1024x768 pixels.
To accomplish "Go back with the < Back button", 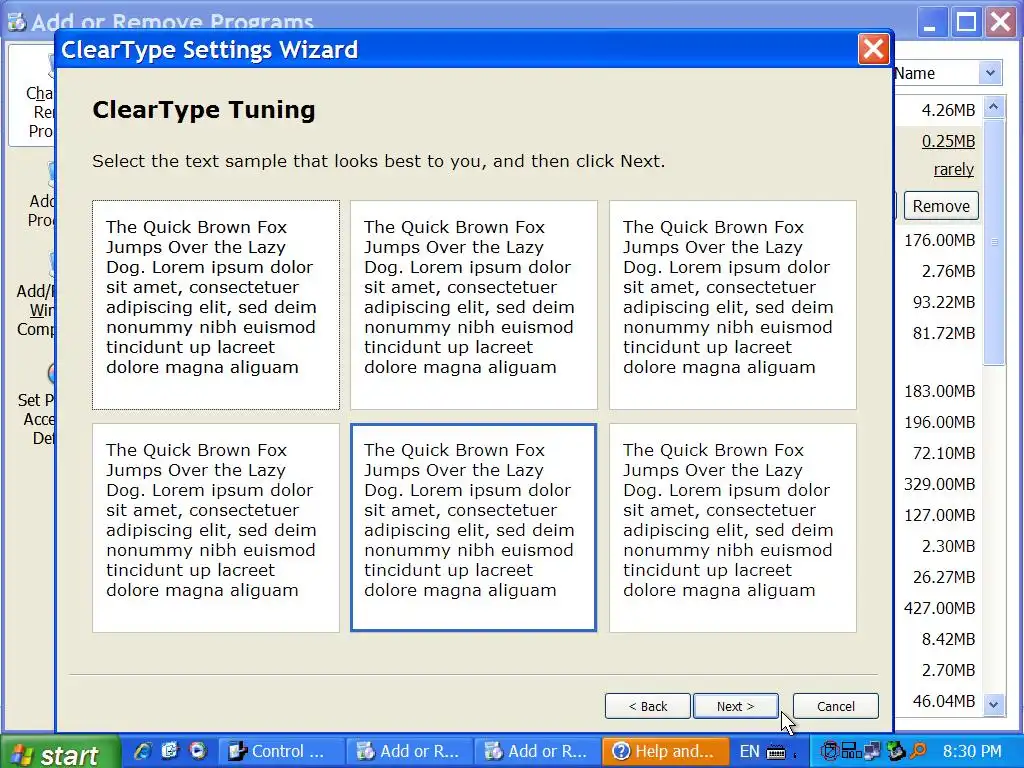I will click(x=647, y=706).
